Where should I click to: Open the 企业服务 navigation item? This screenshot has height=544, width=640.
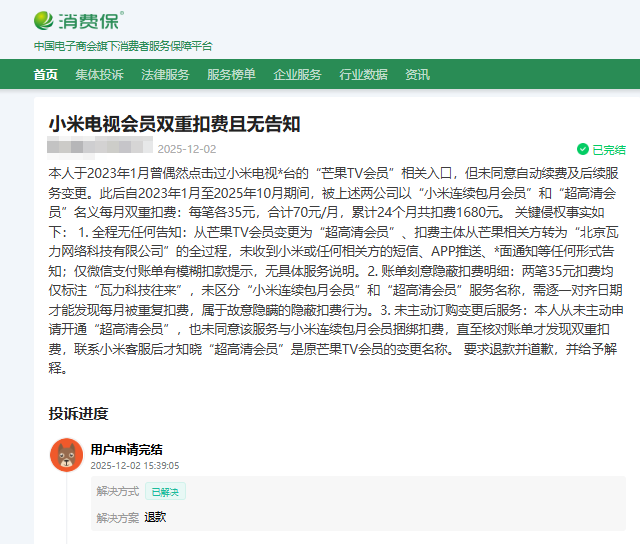pyautogui.click(x=297, y=74)
